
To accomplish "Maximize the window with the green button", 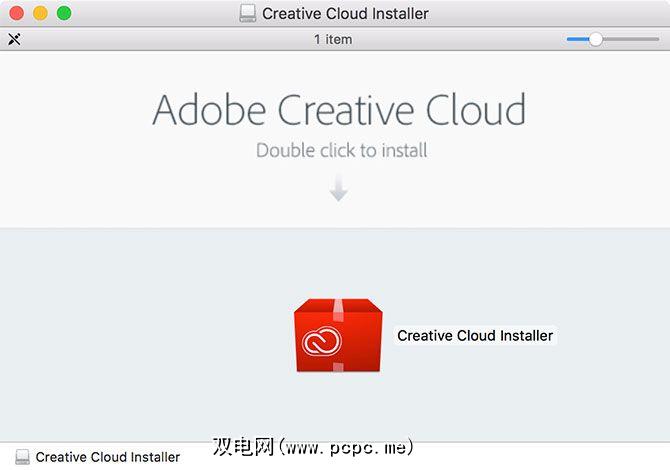I will pos(64,13).
